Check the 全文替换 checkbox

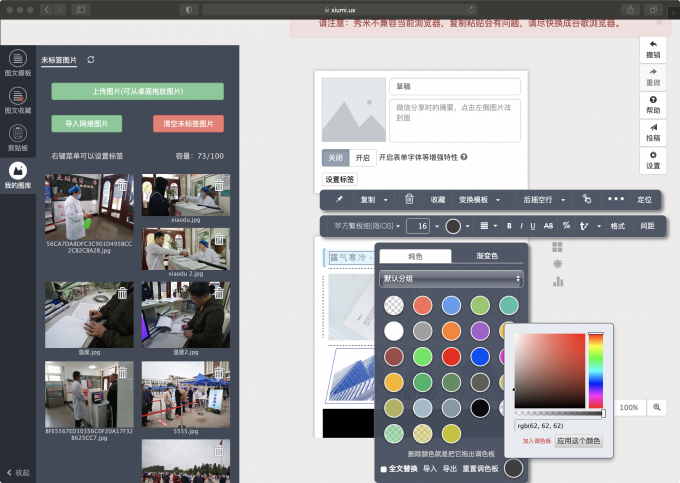[x=384, y=468]
